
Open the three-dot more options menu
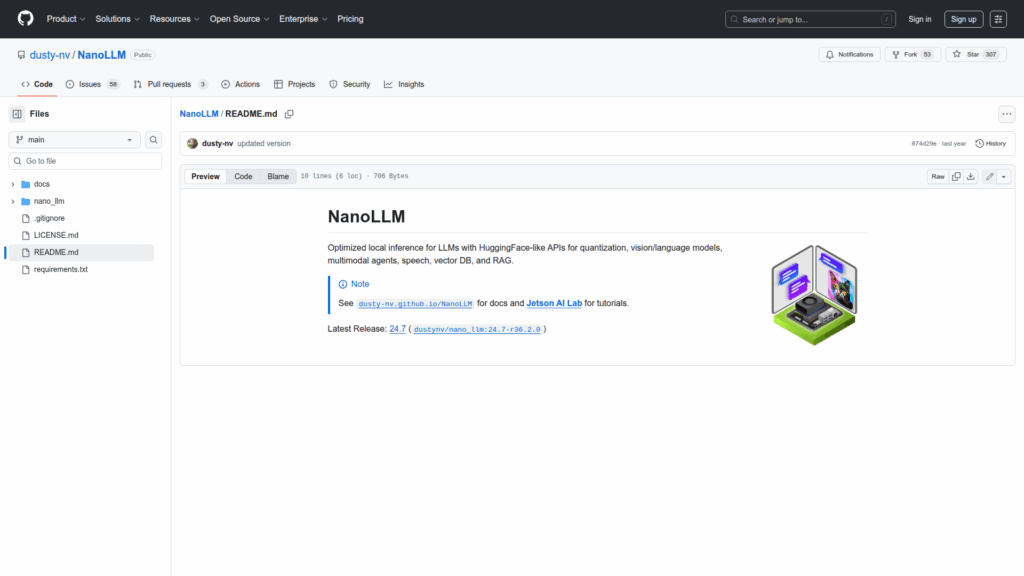[1006, 114]
